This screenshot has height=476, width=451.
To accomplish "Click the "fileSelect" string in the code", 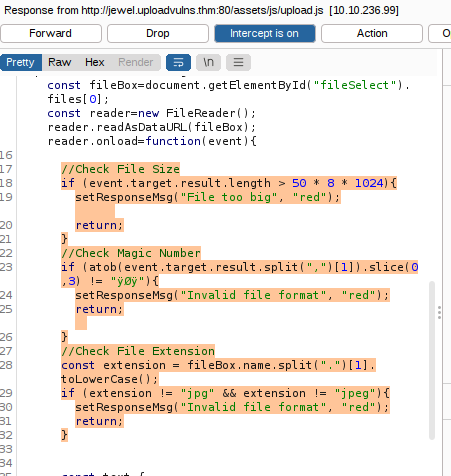I will pyautogui.click(x=355, y=85).
